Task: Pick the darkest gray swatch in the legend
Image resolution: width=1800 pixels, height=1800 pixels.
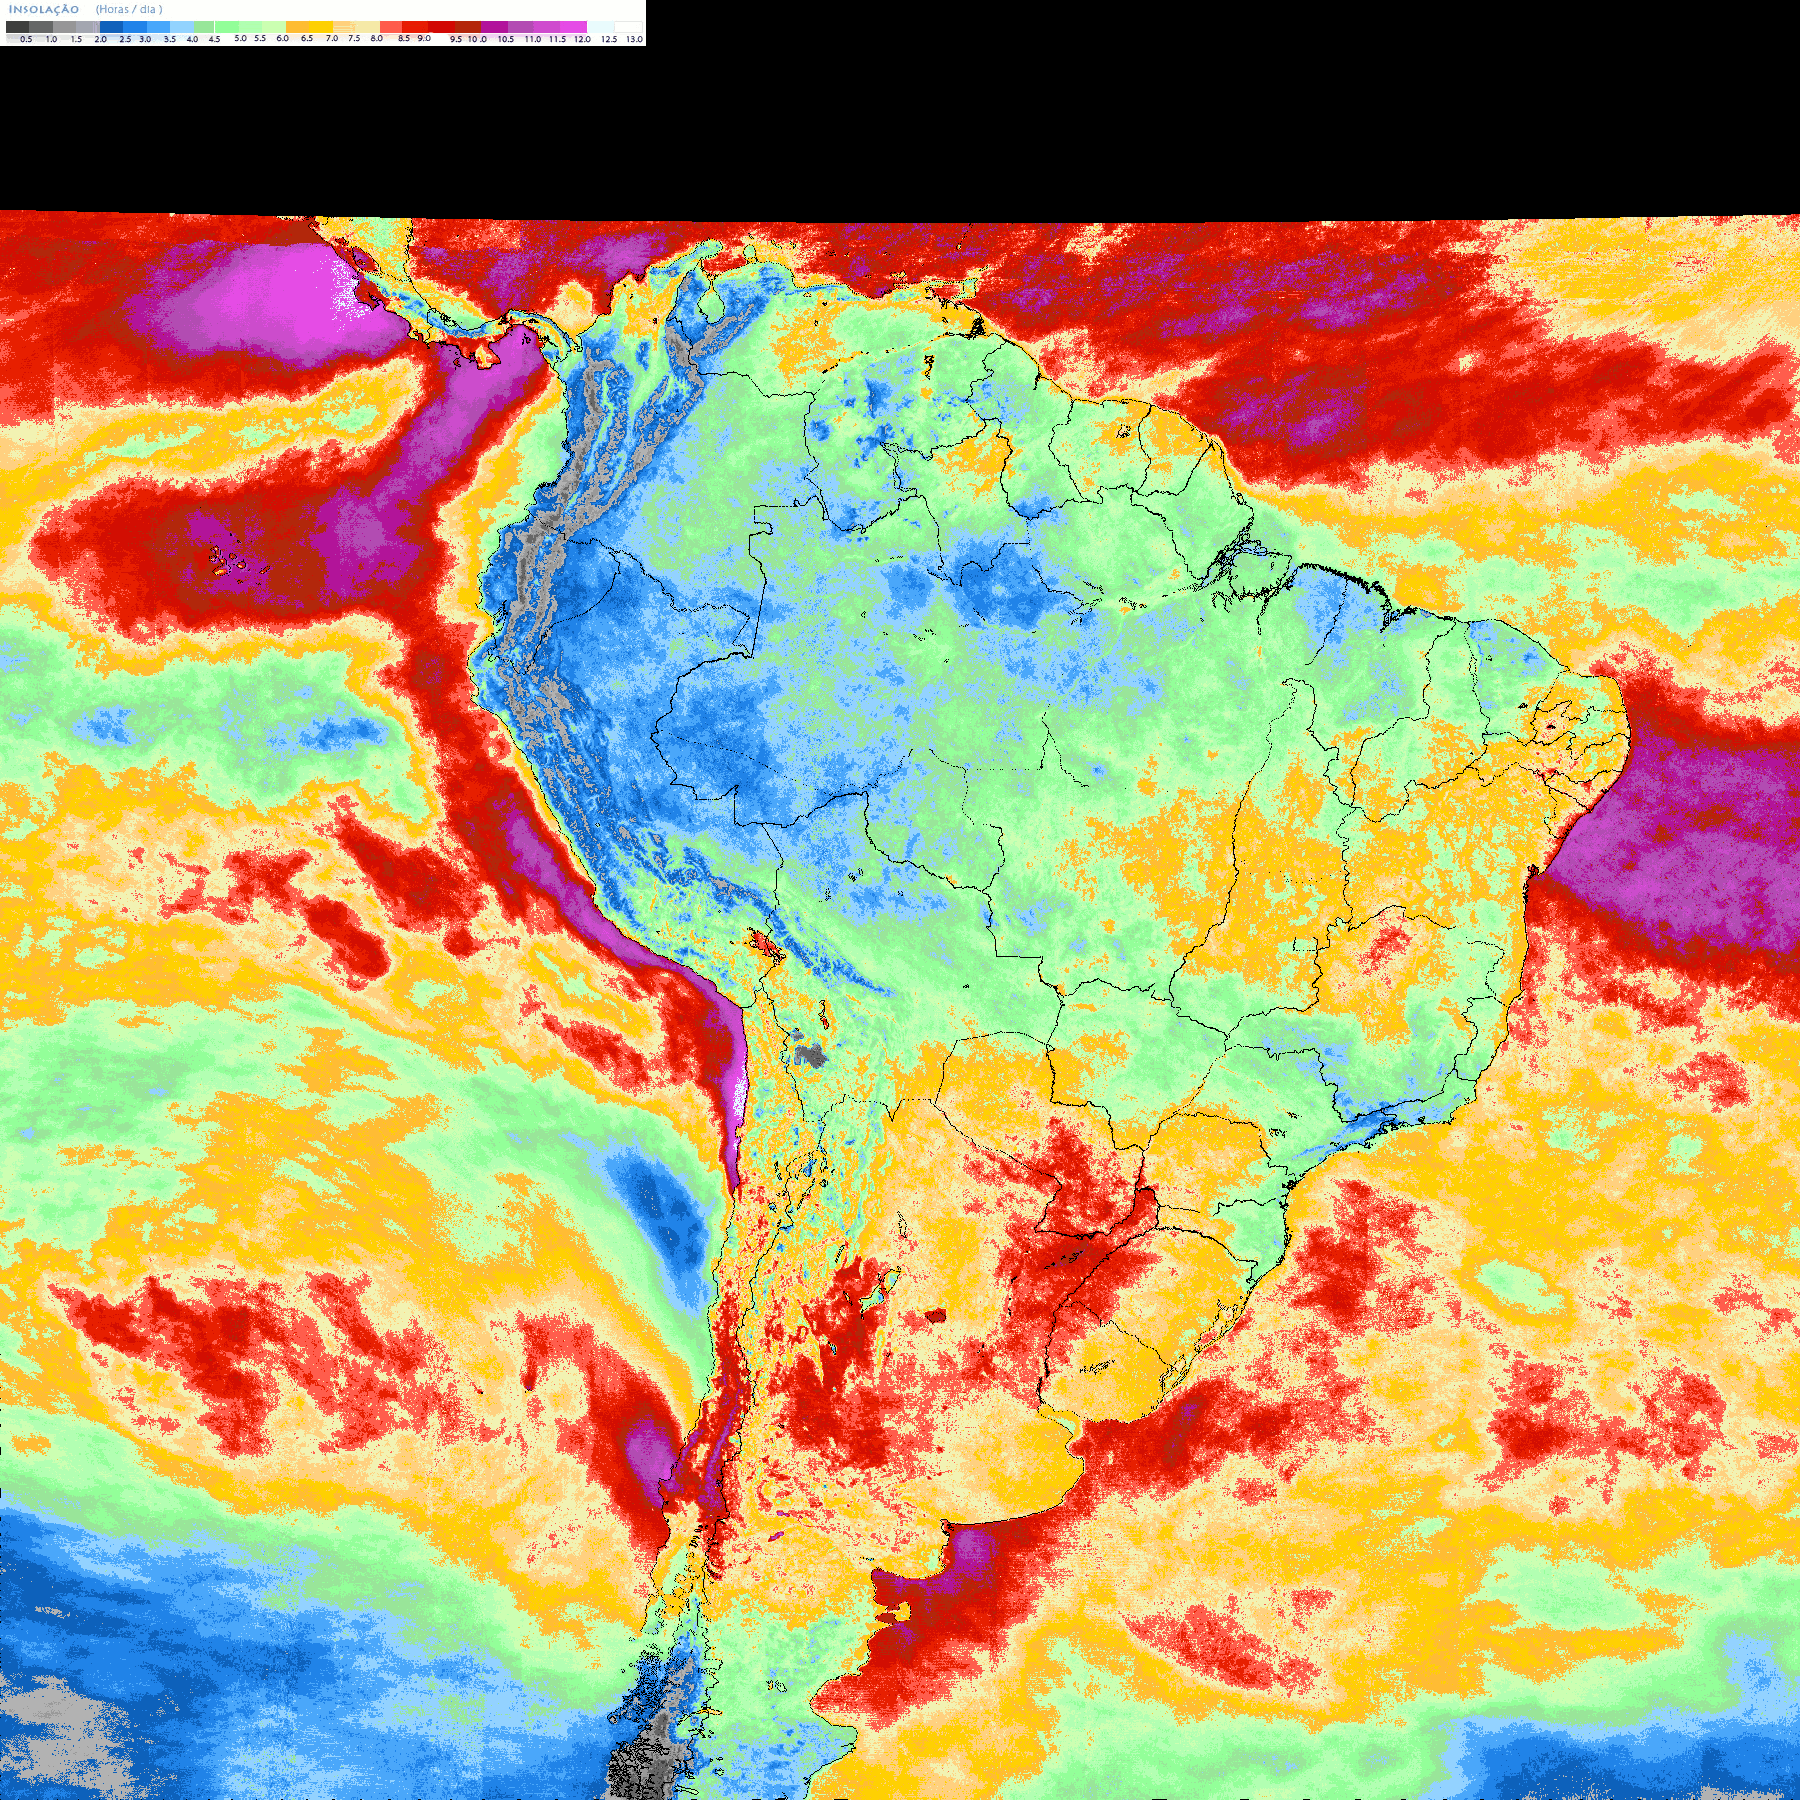Action: (17, 27)
